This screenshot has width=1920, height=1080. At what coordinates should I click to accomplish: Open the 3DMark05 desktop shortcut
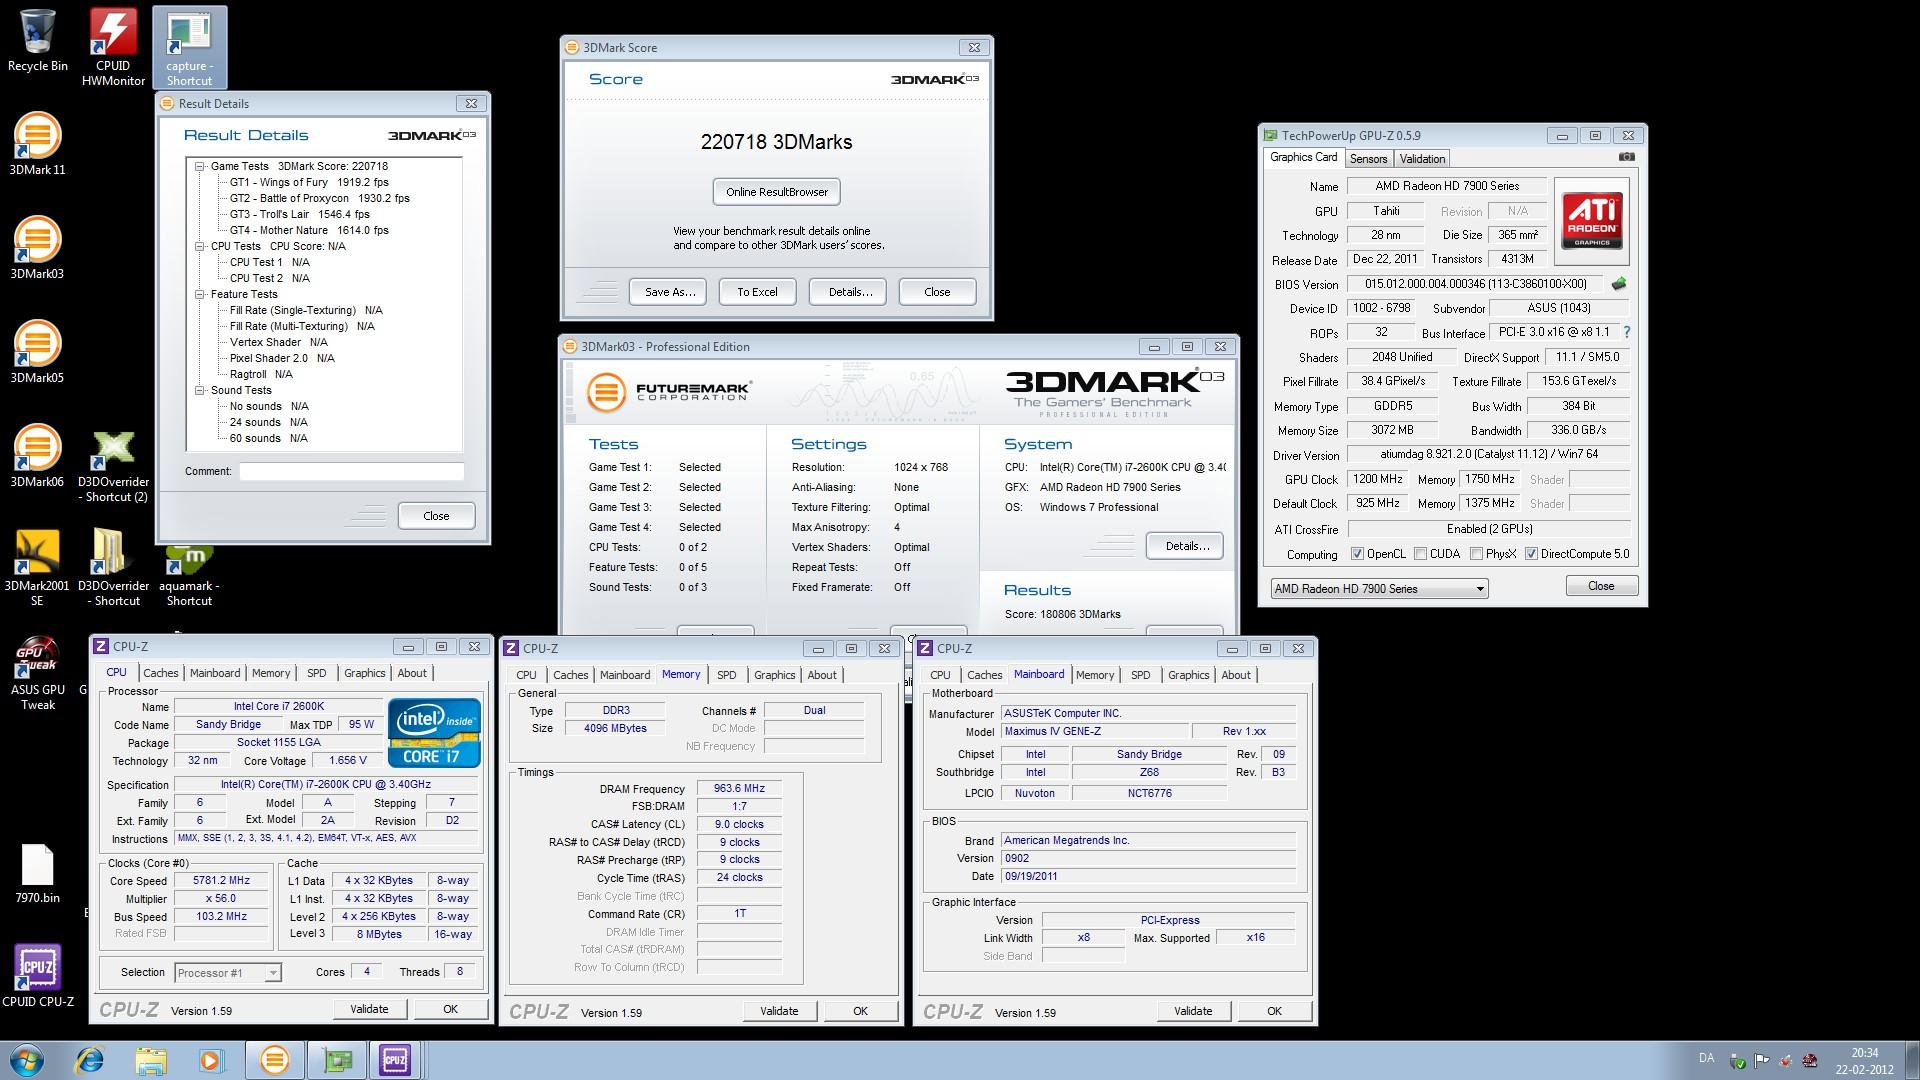point(37,352)
